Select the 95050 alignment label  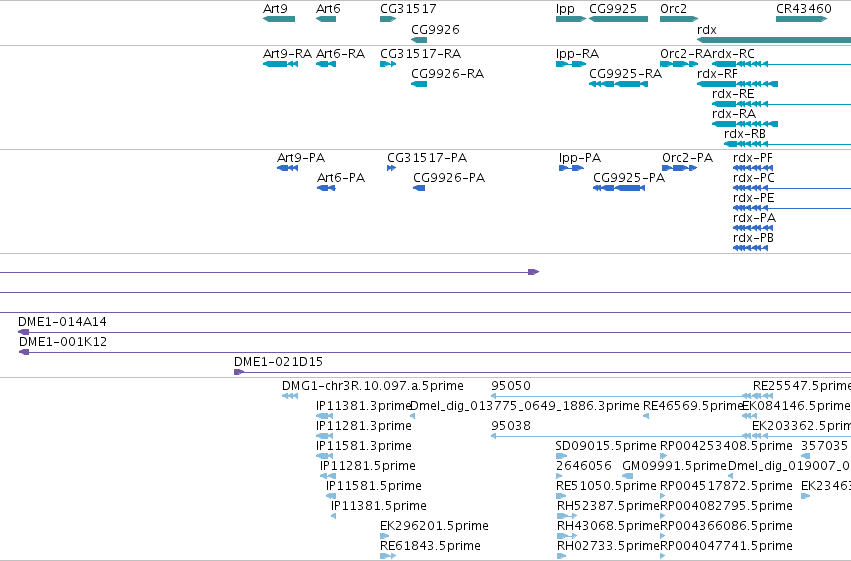(x=511, y=386)
